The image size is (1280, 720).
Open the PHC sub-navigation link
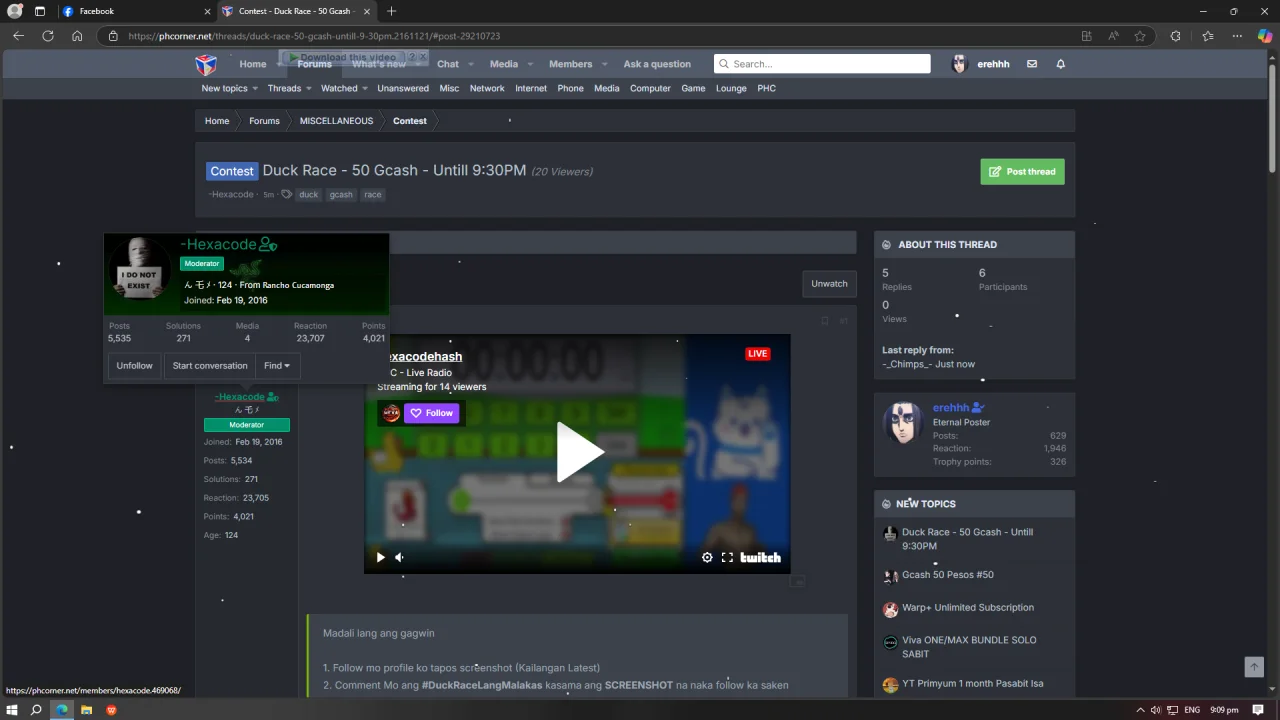coord(766,88)
